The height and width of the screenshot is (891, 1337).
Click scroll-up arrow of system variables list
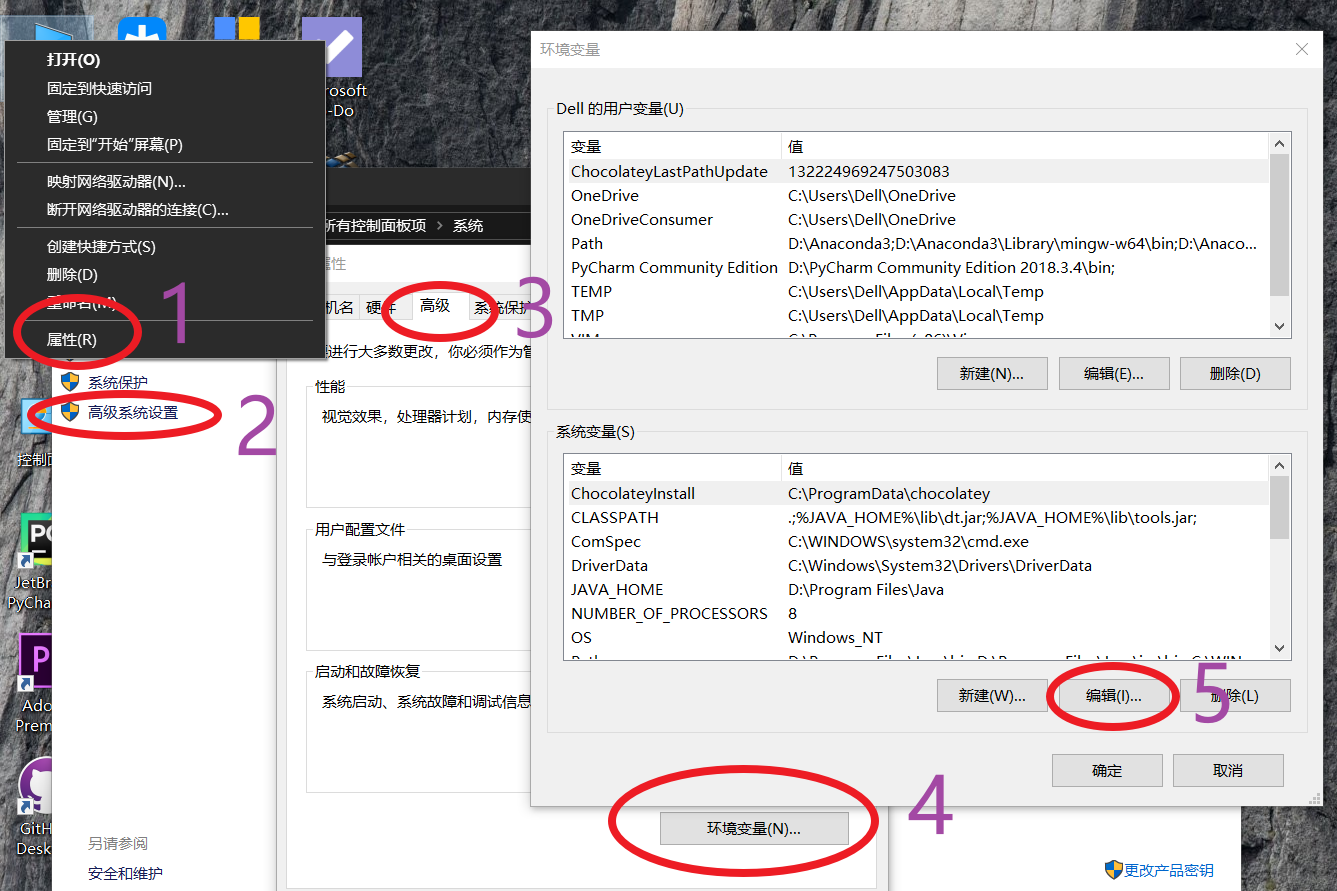tap(1279, 465)
